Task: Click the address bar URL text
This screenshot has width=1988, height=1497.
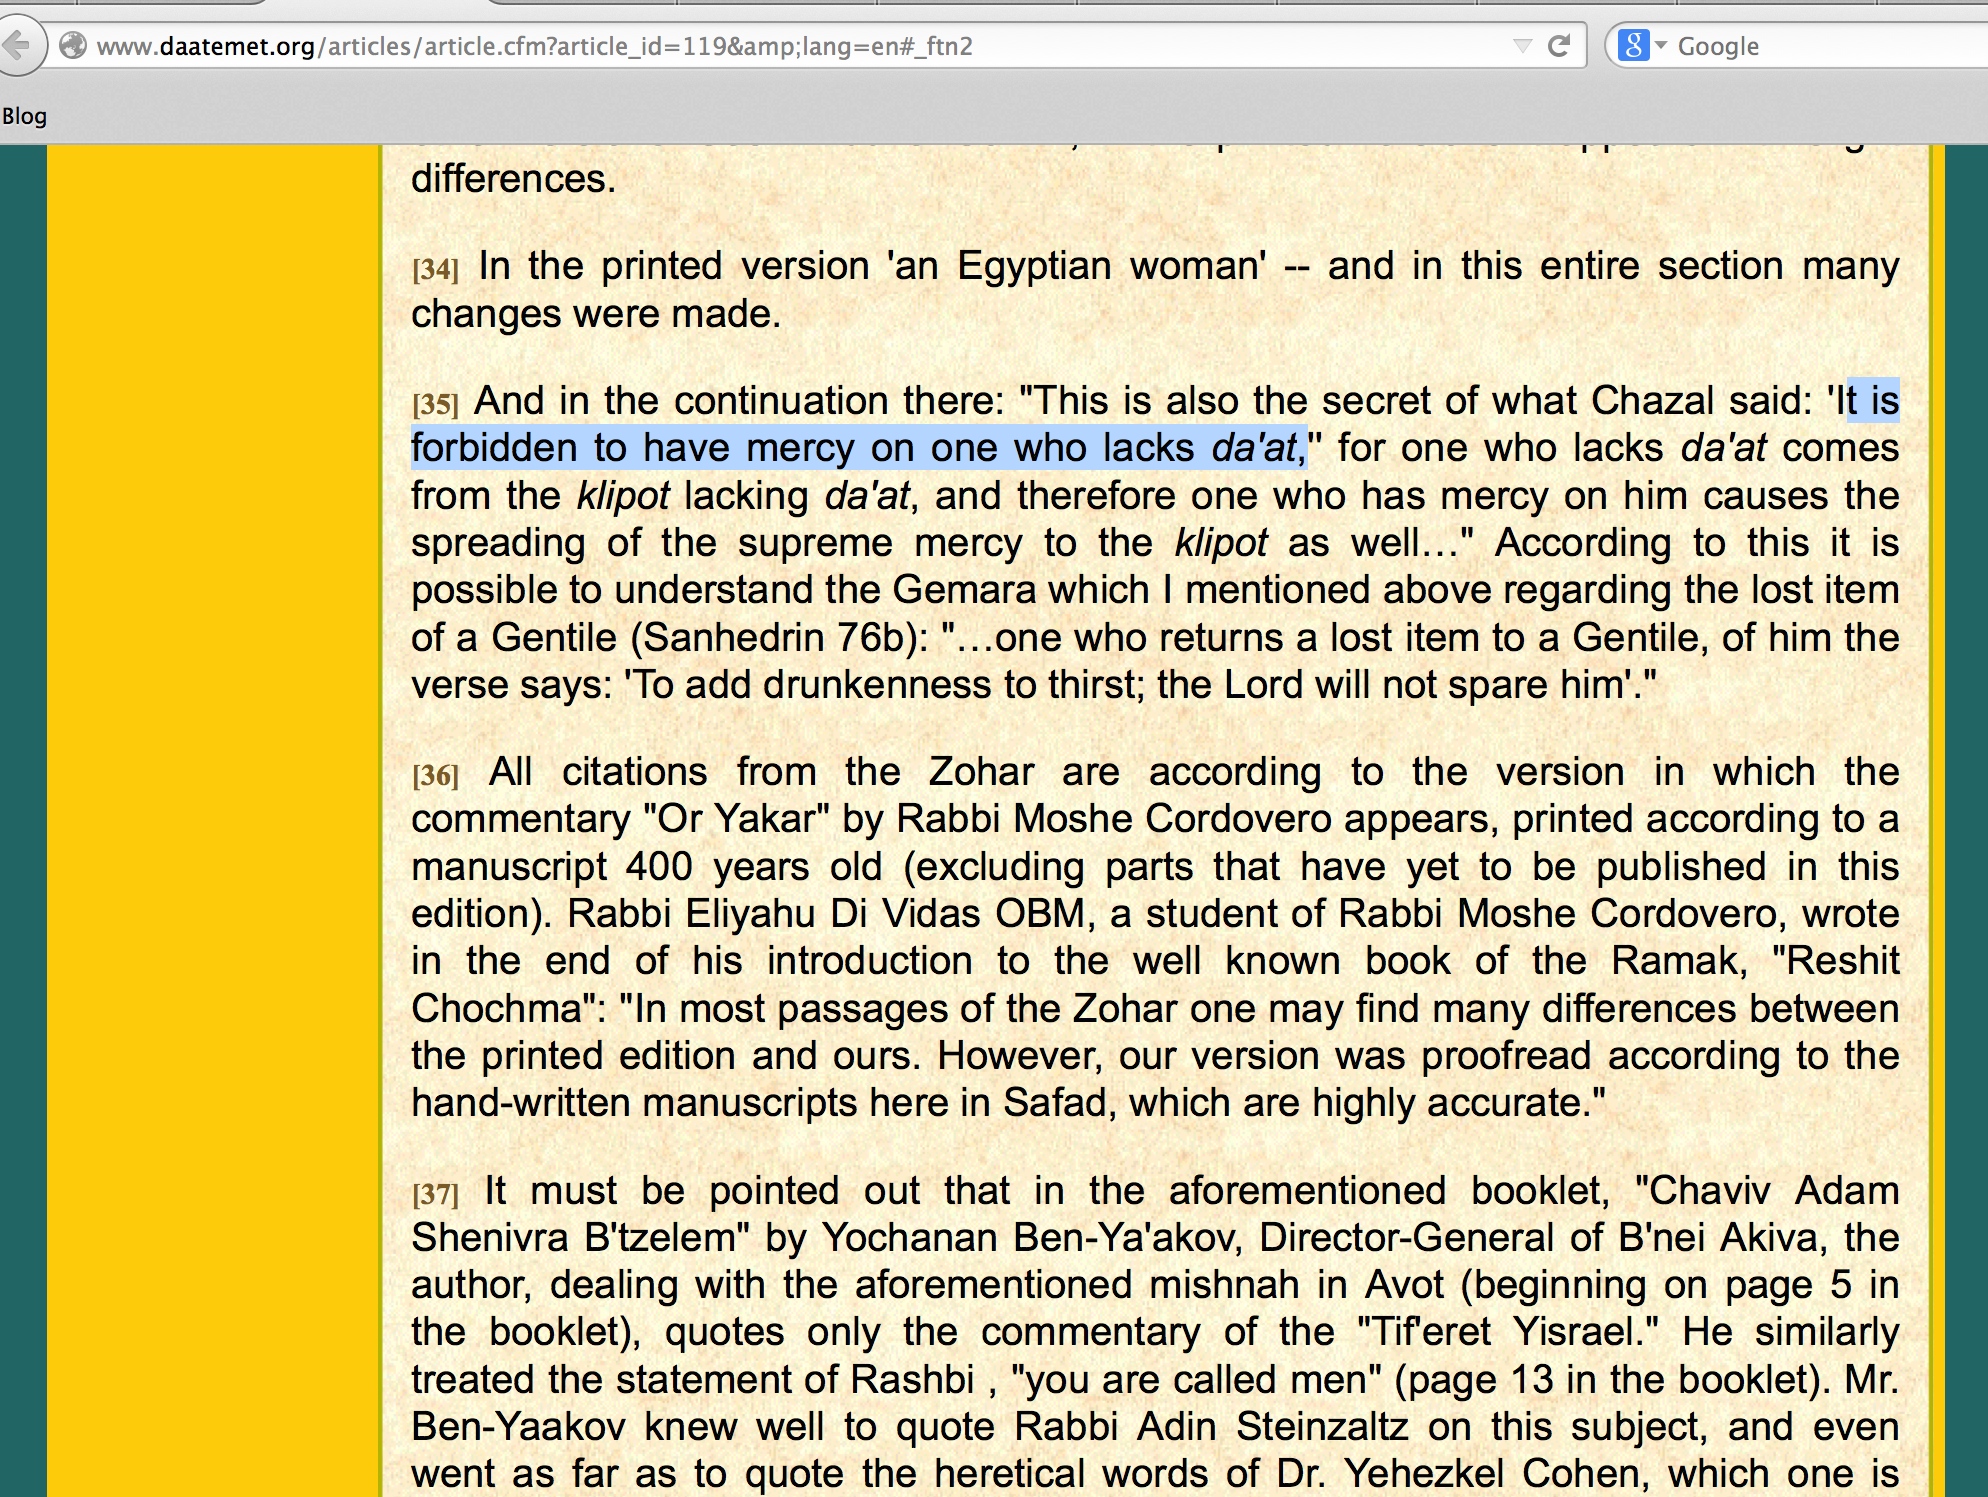Action: tap(534, 47)
